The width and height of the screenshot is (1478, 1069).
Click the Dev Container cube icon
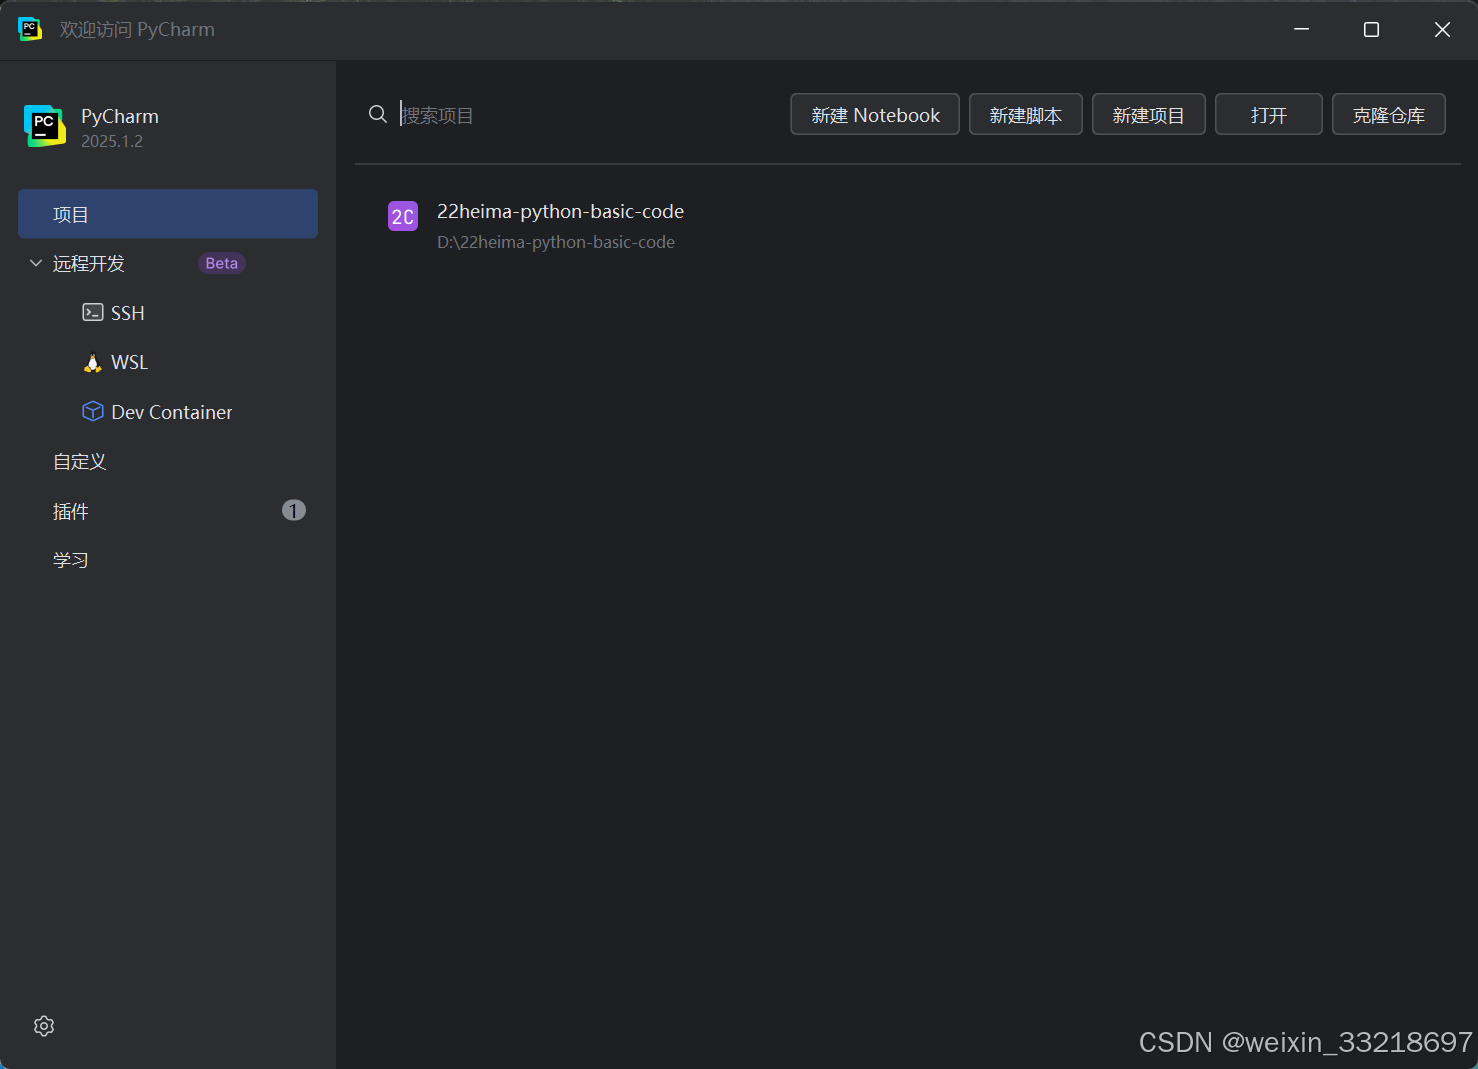coord(93,411)
